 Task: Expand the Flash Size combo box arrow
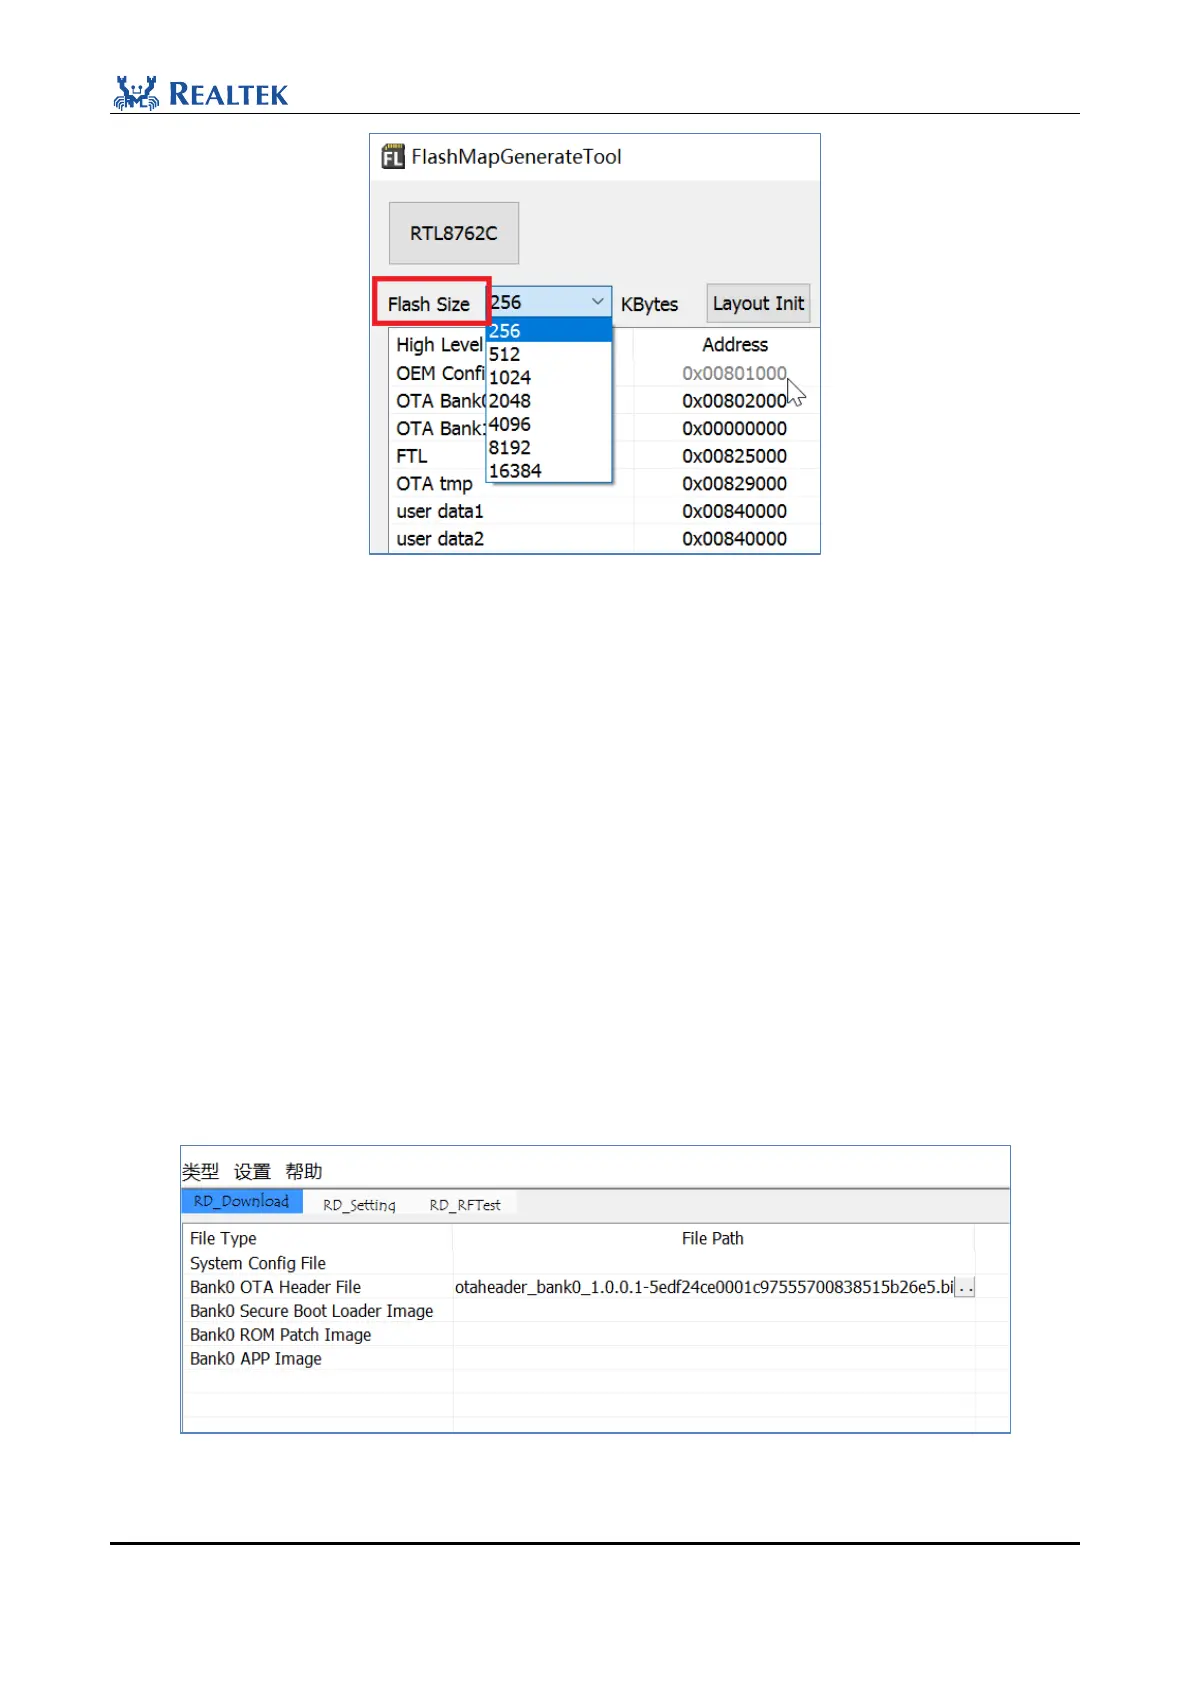pyautogui.click(x=597, y=301)
